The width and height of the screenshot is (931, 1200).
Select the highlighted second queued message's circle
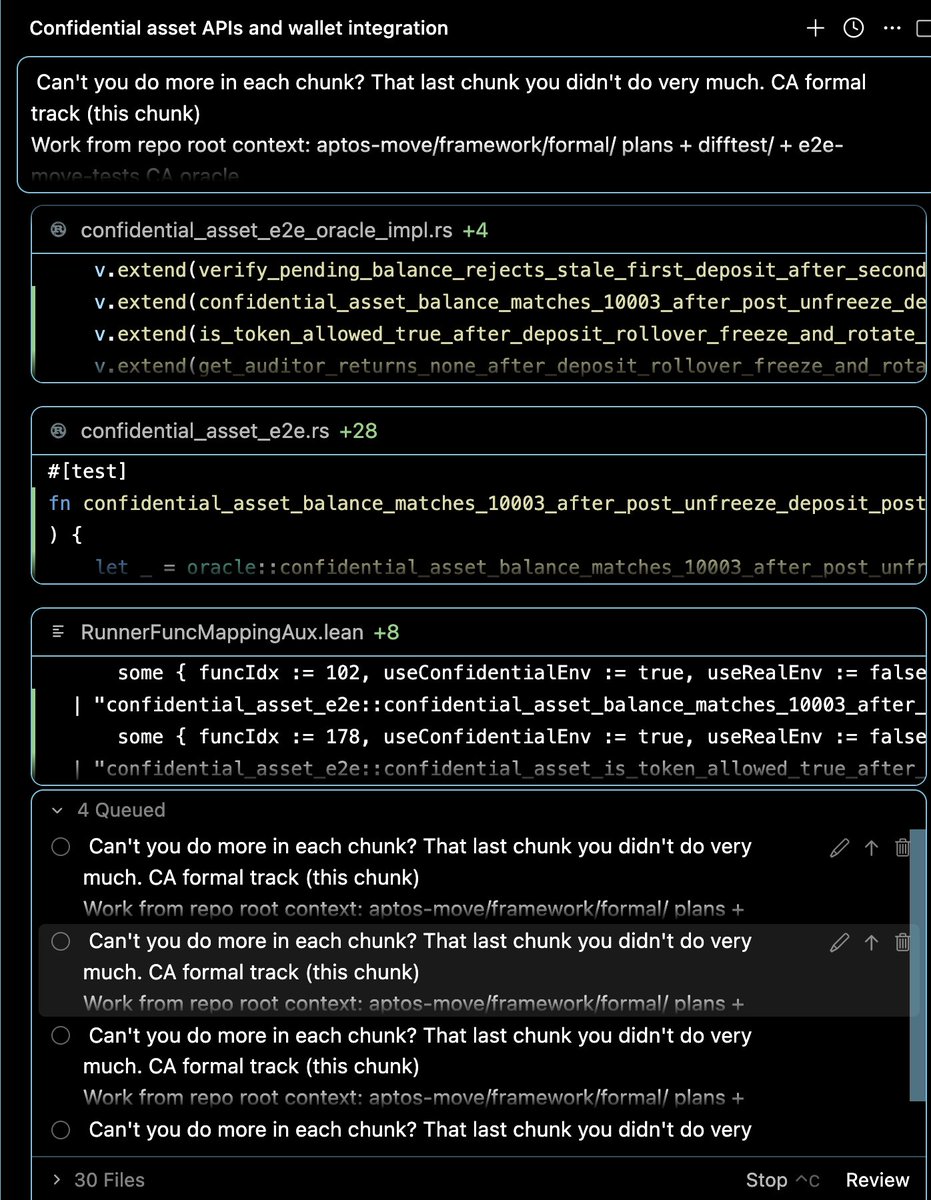tap(60, 941)
